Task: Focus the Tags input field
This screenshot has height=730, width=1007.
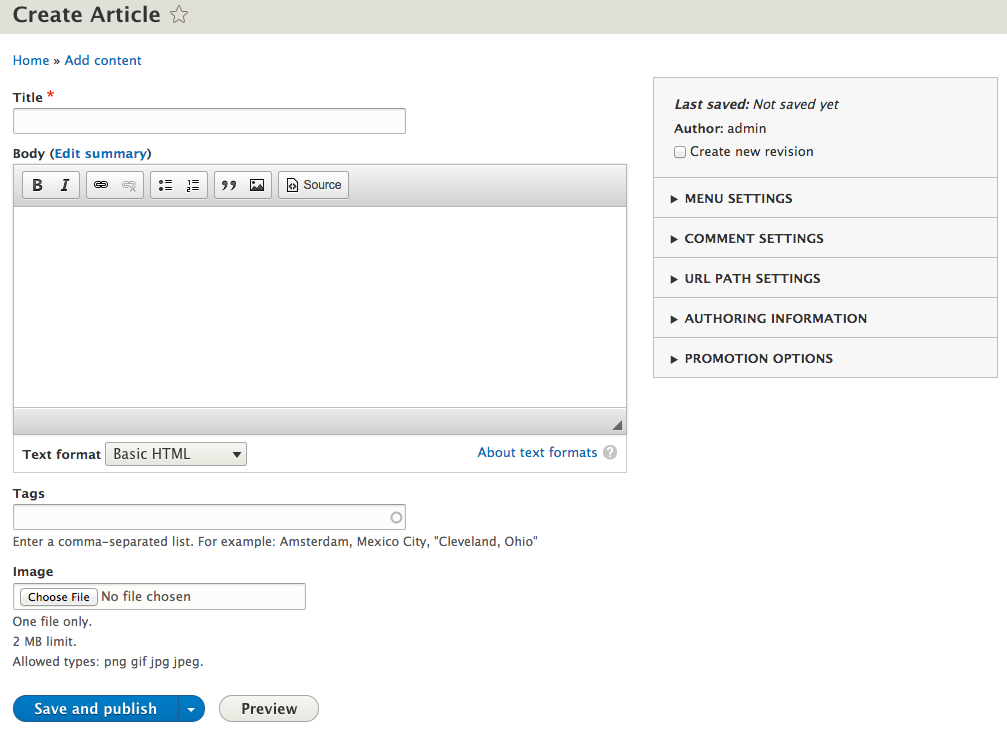Action: click(x=209, y=517)
